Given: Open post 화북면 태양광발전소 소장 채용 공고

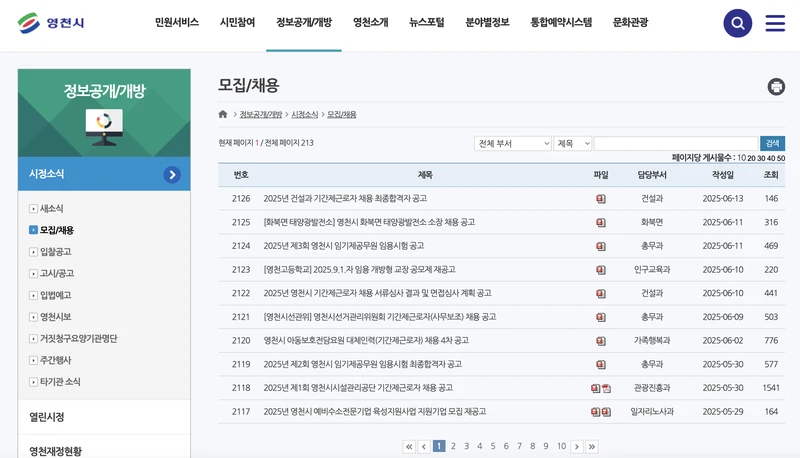Looking at the screenshot, I should (x=369, y=222).
